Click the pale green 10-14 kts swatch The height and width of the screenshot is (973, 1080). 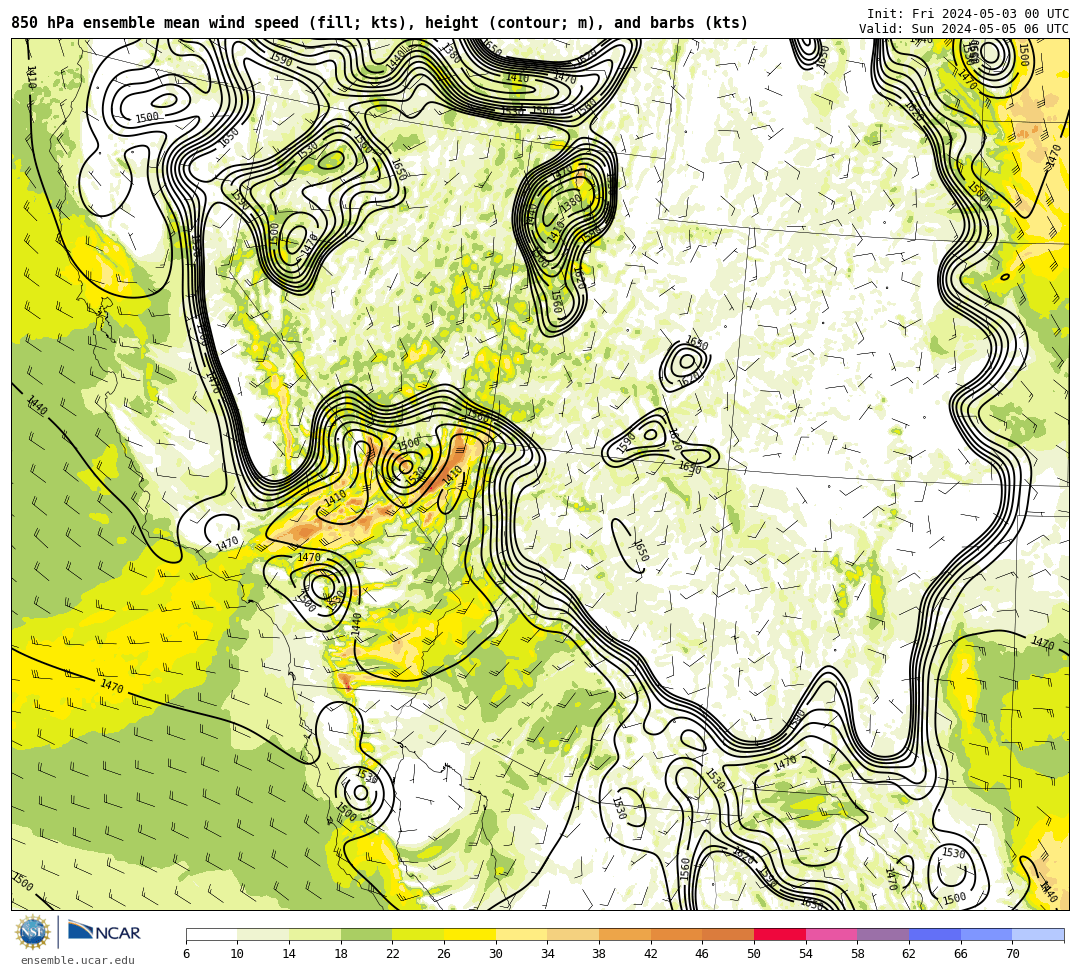[263, 934]
